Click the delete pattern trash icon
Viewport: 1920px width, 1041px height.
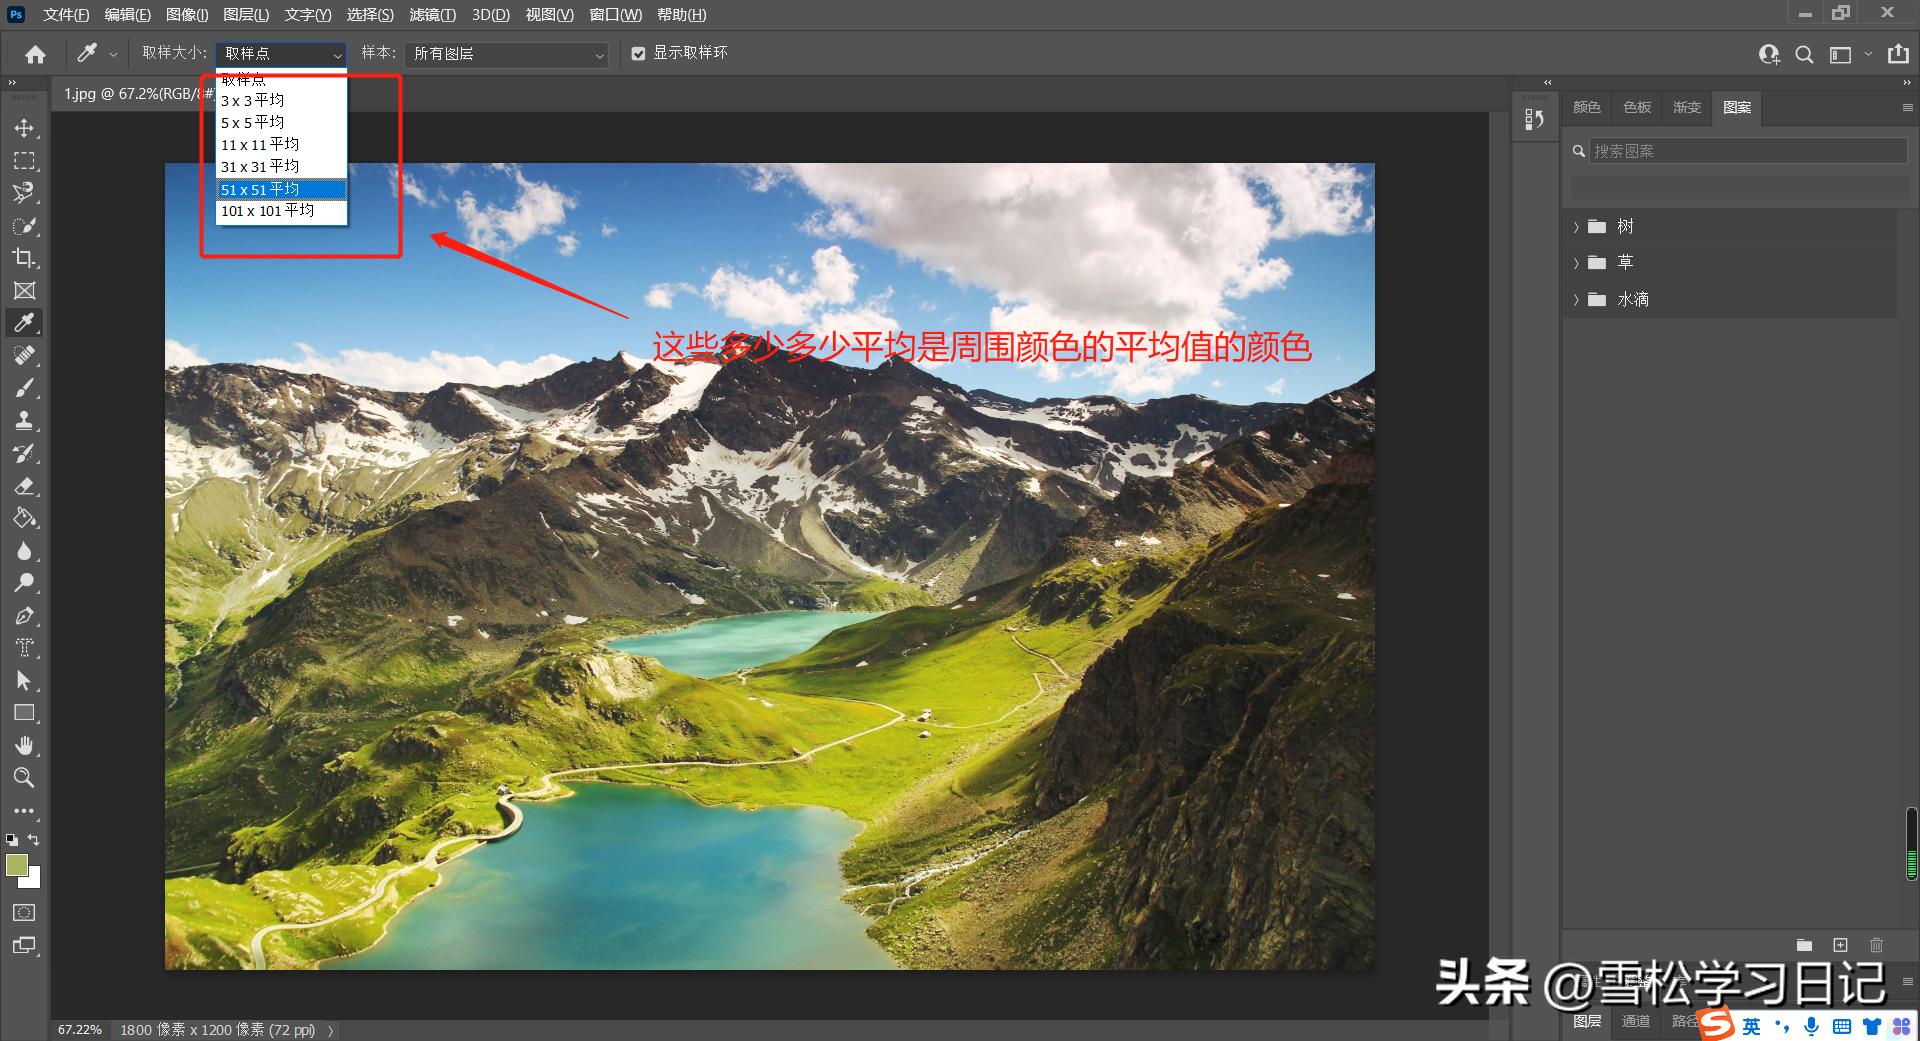[1875, 944]
